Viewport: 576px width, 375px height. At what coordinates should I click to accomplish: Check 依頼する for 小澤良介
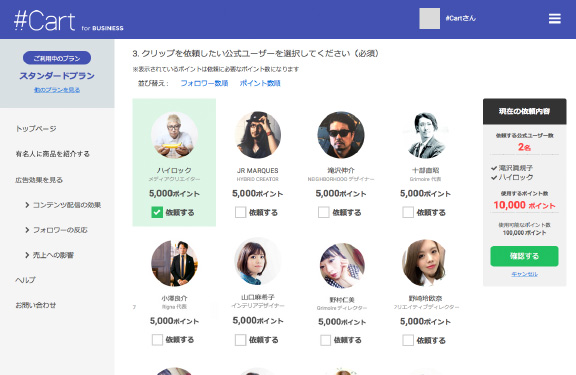157,340
